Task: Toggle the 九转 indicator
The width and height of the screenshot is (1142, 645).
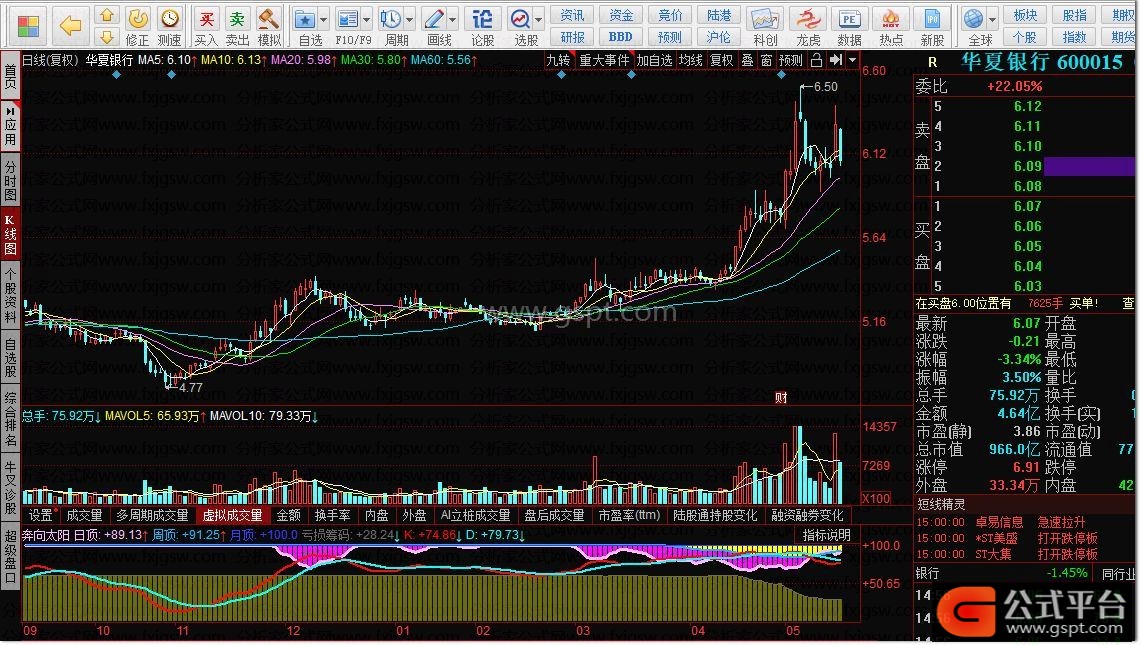Action: tap(559, 60)
